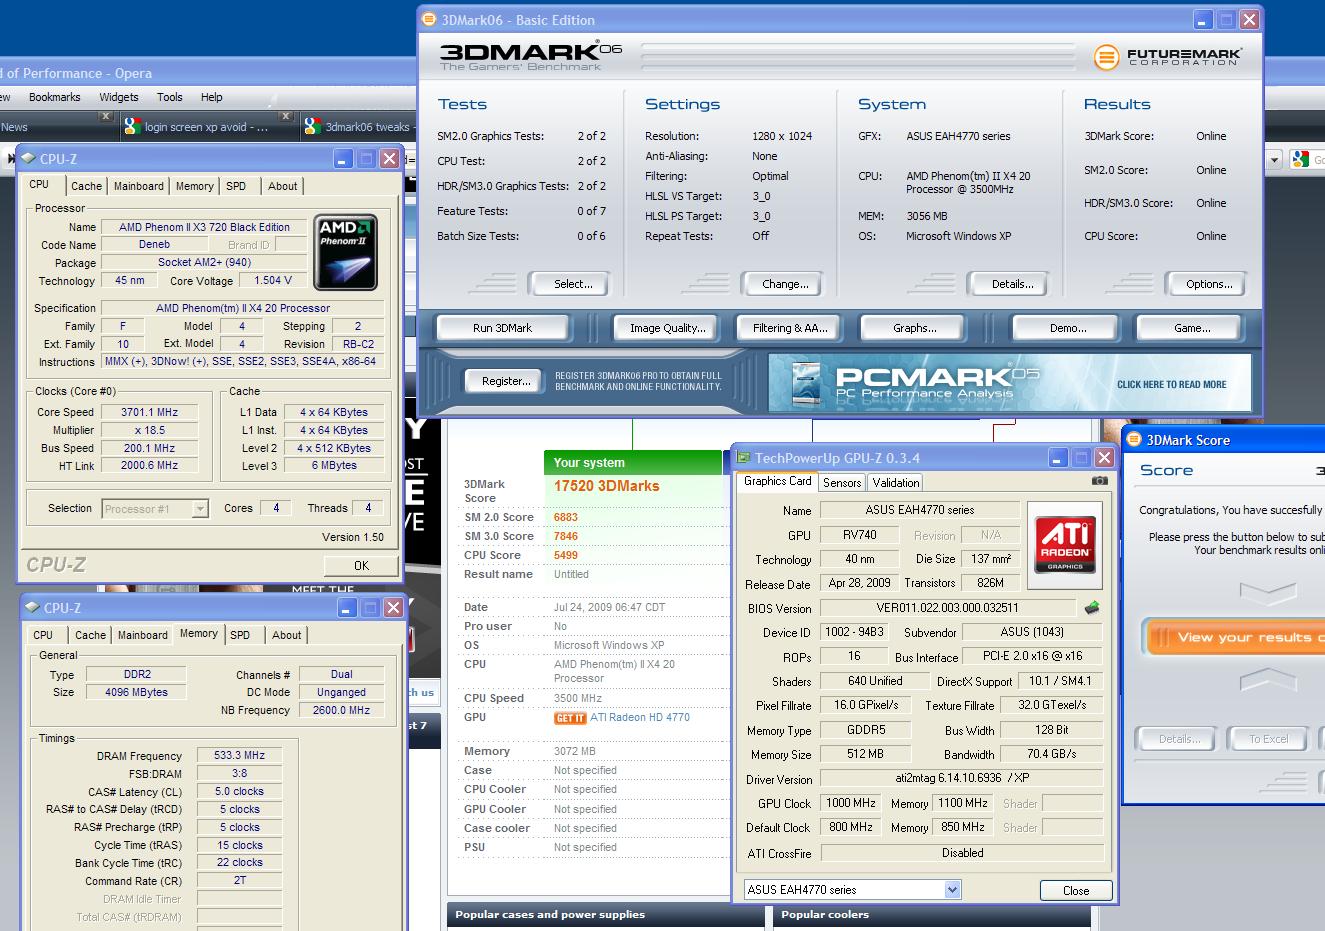Click the 3DMark06 title bar orange icon
The height and width of the screenshot is (931, 1325).
point(429,19)
